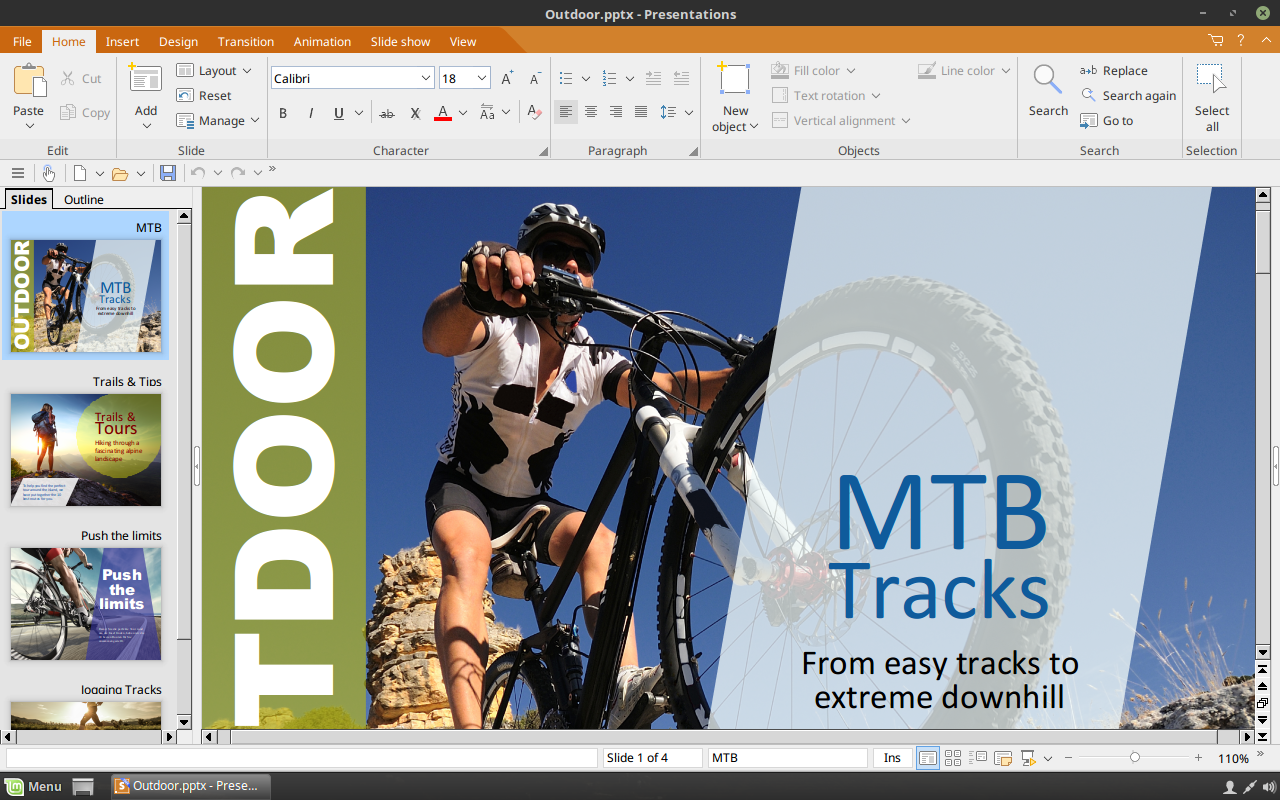Click the Copy button
Image resolution: width=1280 pixels, height=800 pixels.
point(85,113)
